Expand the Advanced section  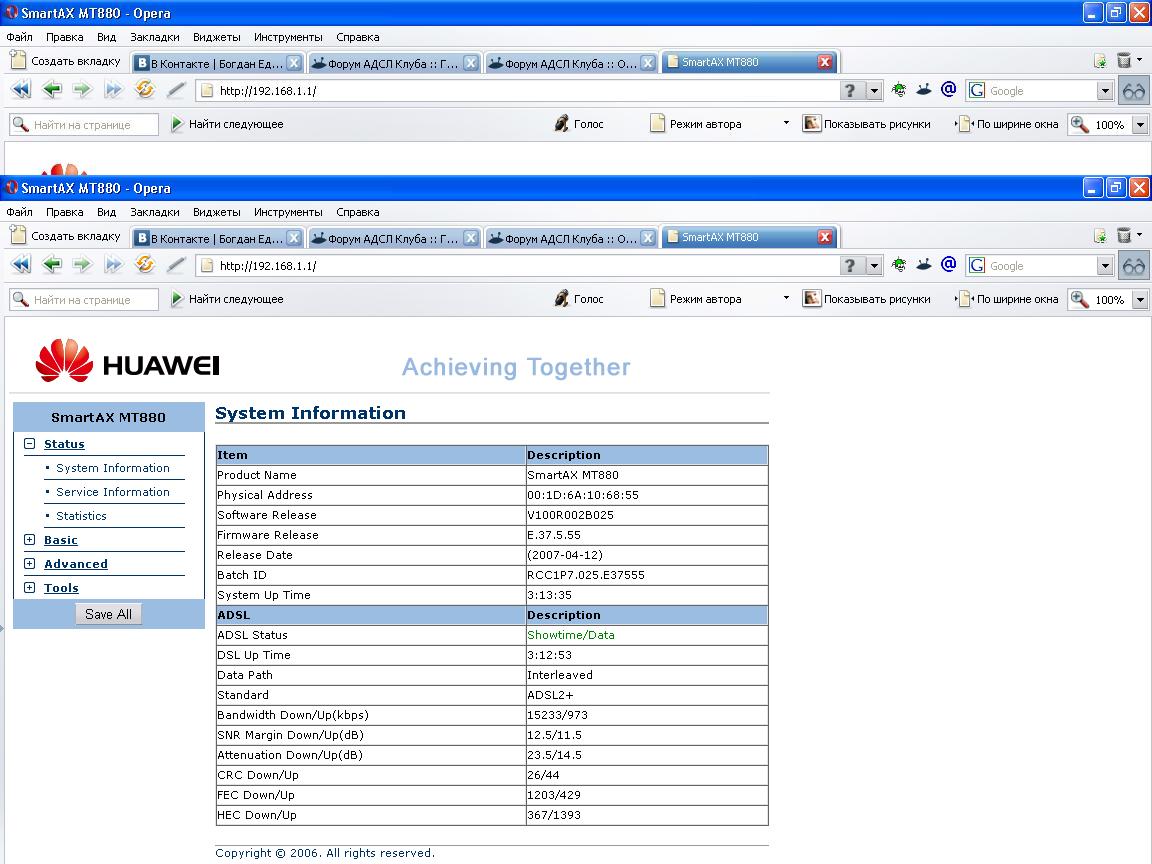29,564
